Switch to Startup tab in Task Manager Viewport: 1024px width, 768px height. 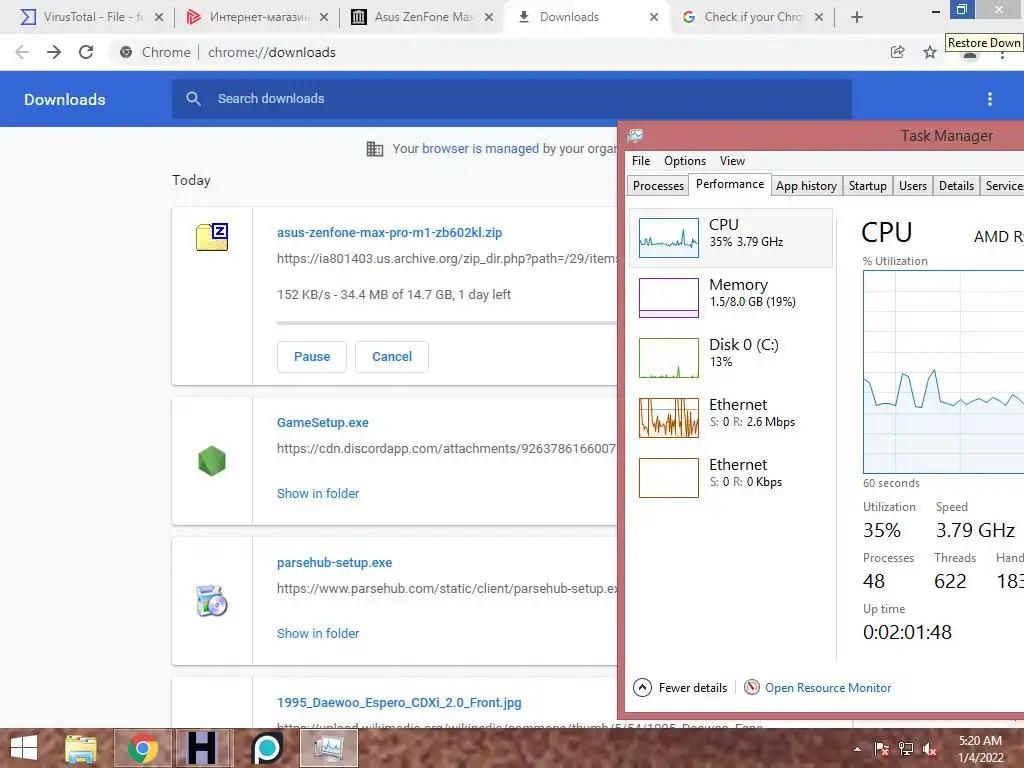(867, 186)
